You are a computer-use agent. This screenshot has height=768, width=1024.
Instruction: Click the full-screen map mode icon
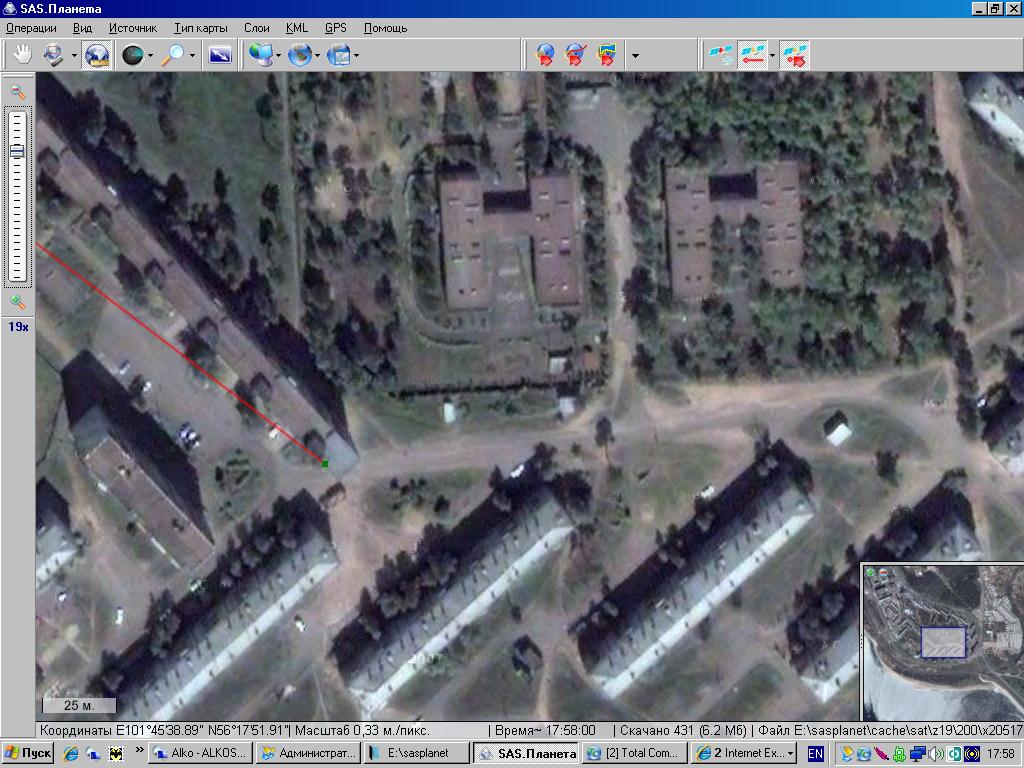(x=220, y=55)
